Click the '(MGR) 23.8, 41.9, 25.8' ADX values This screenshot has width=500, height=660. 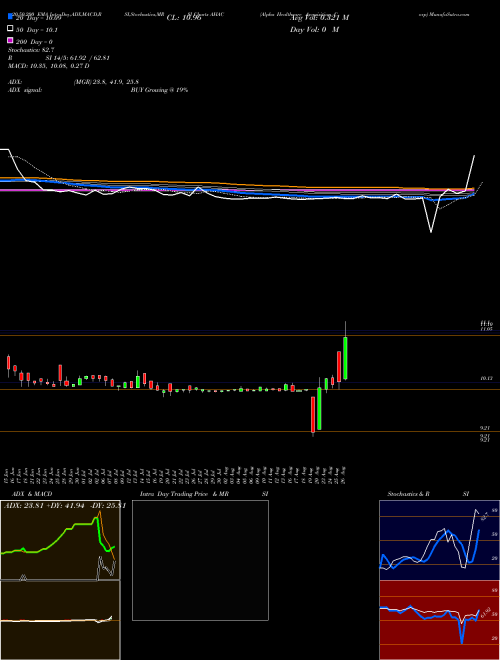106,82
